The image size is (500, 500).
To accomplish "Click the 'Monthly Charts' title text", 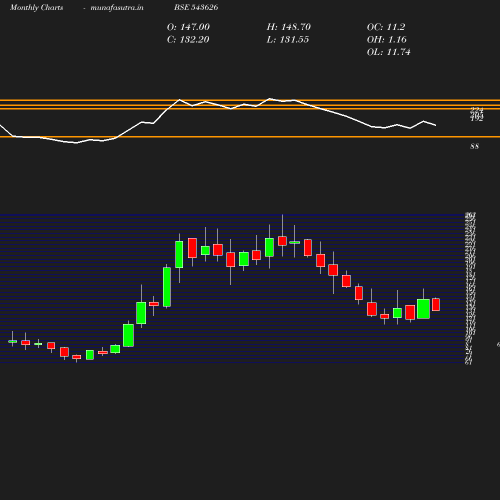I will coord(36,7).
